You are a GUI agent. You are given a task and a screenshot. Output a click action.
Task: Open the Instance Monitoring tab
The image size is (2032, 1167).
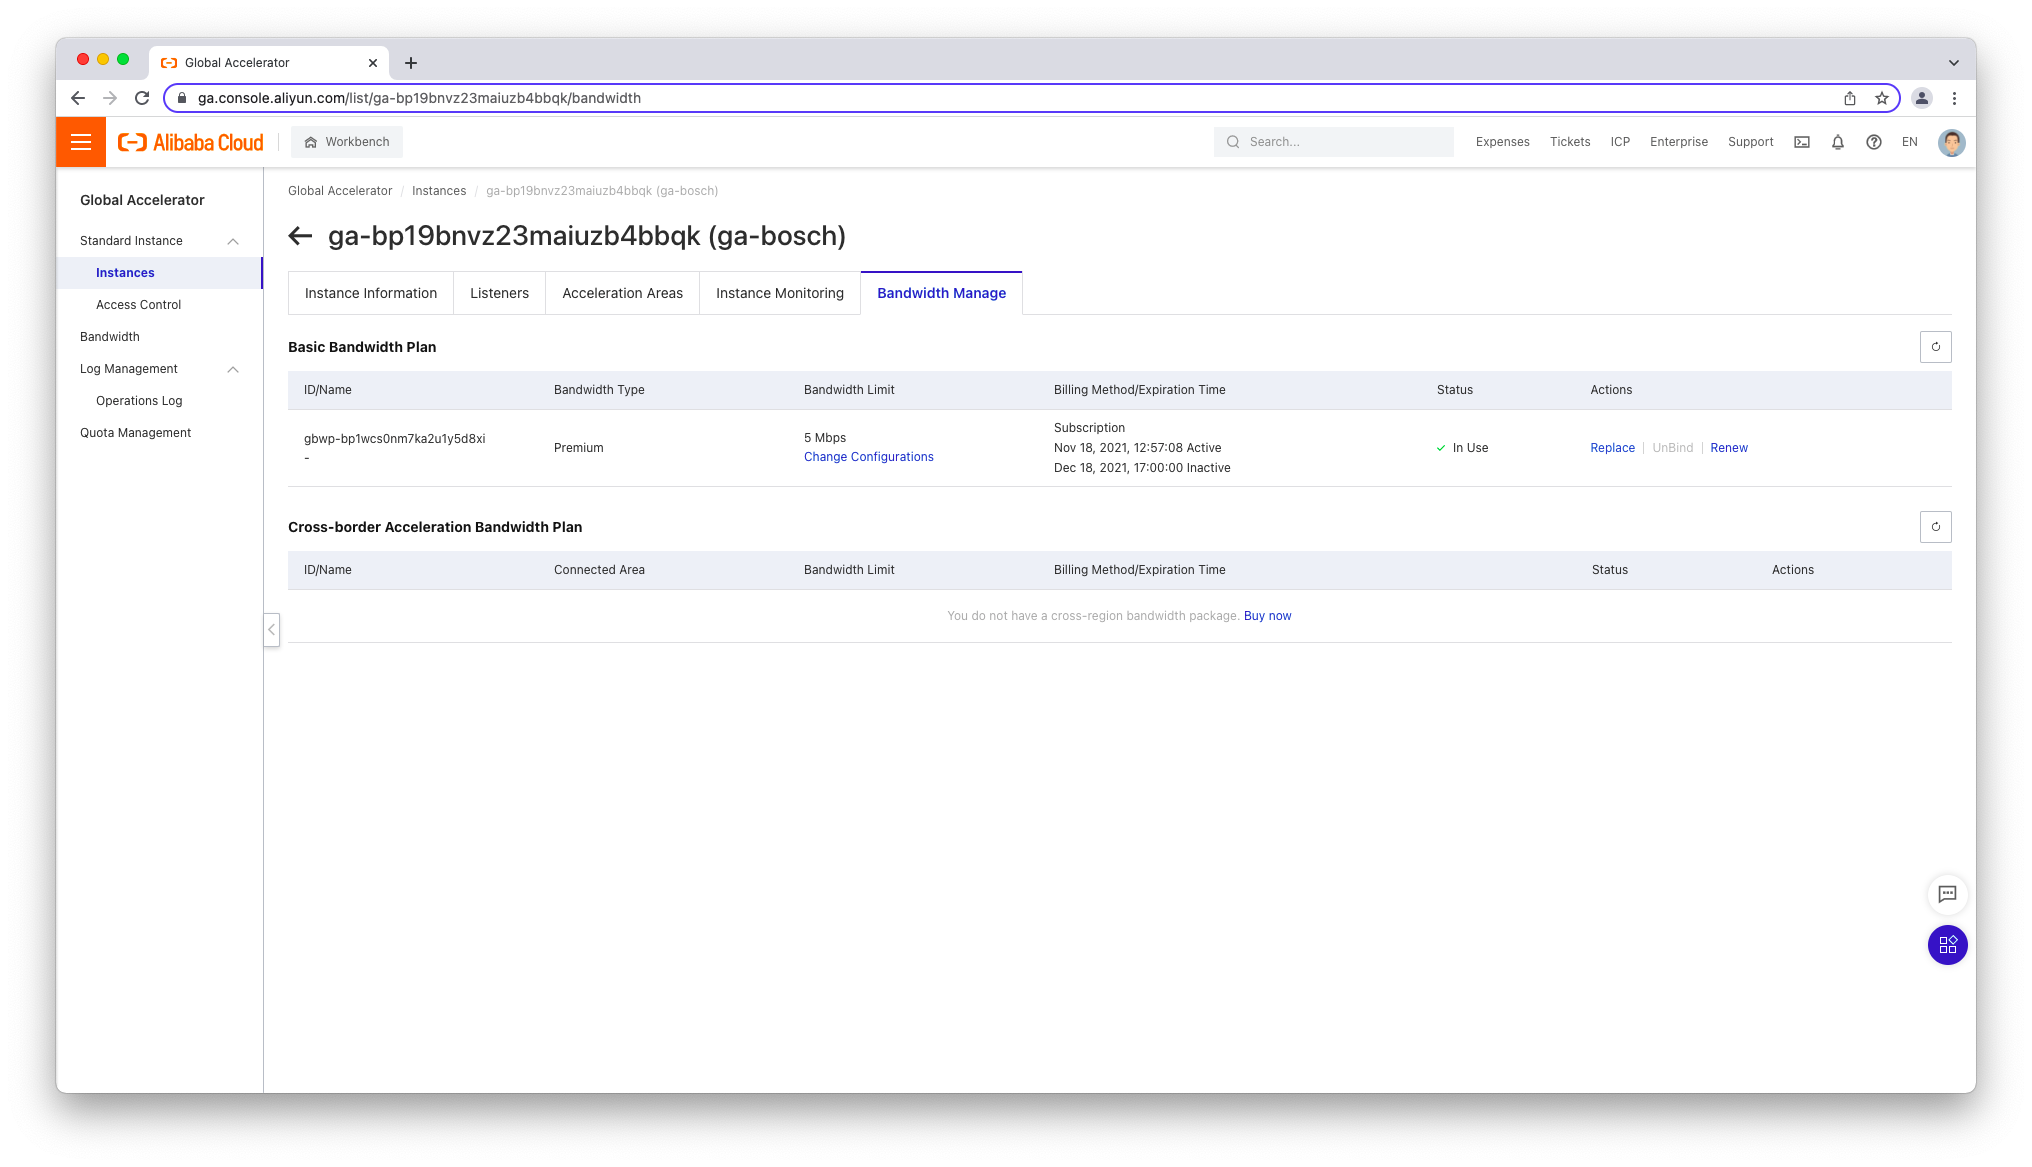(779, 293)
